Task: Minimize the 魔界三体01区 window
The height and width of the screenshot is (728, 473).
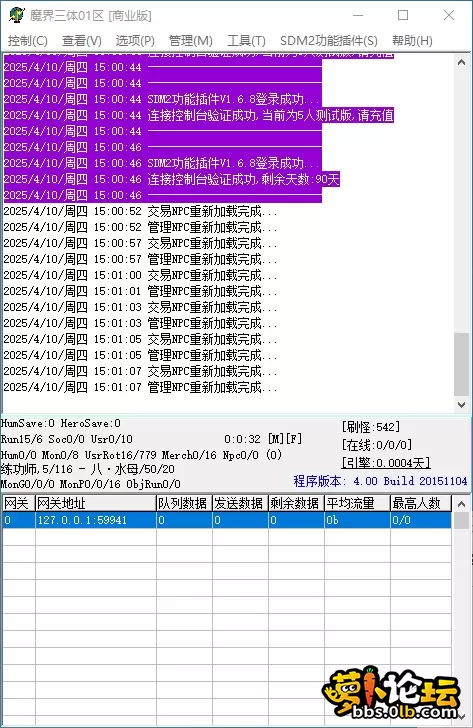Action: (x=358, y=15)
